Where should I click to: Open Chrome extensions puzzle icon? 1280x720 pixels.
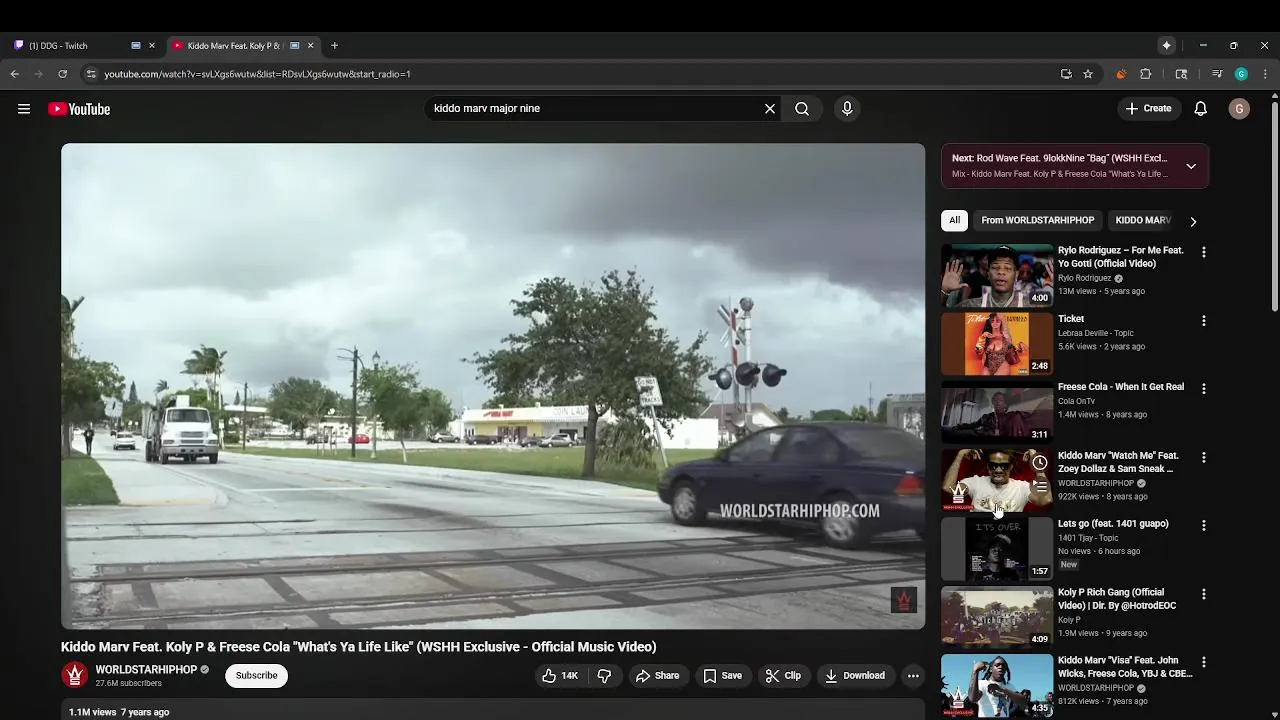point(1146,74)
